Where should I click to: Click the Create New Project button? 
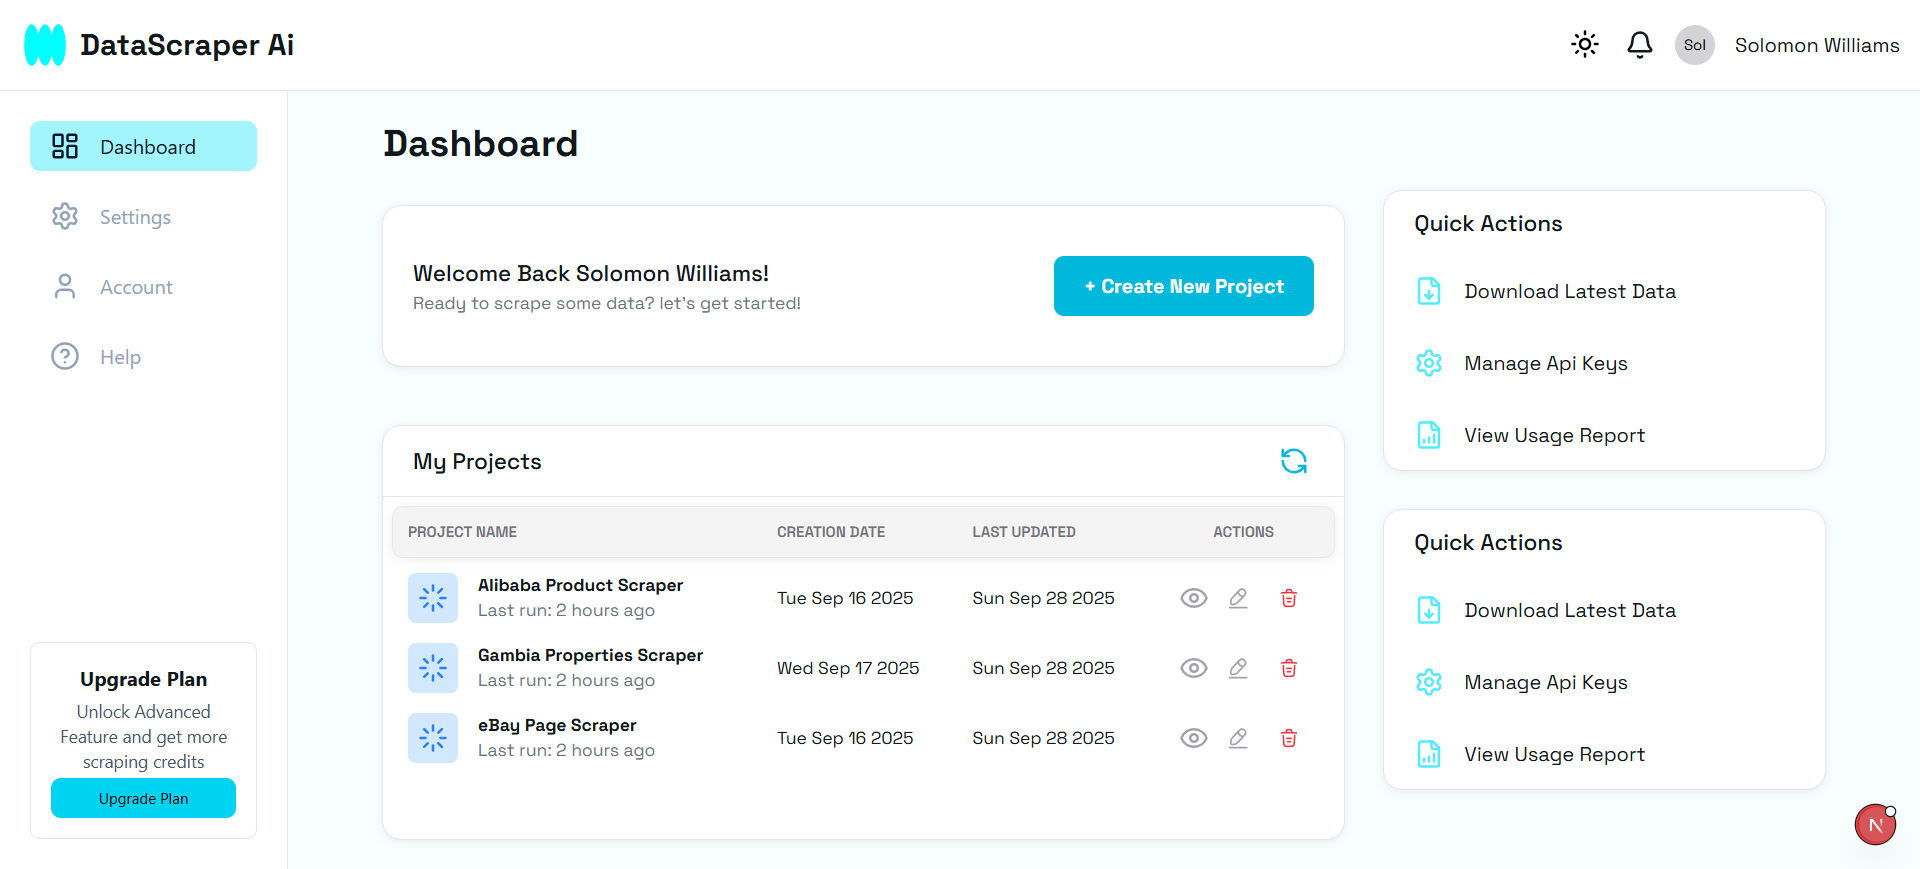click(1183, 286)
